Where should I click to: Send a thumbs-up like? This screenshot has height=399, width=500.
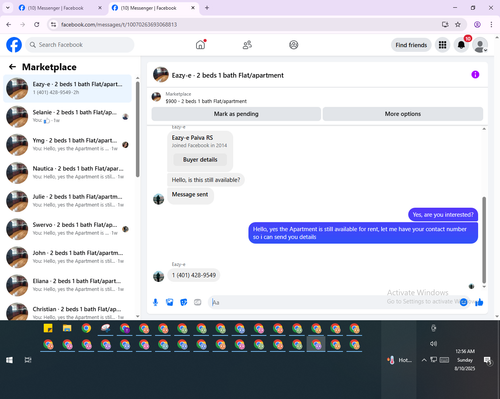tap(479, 302)
